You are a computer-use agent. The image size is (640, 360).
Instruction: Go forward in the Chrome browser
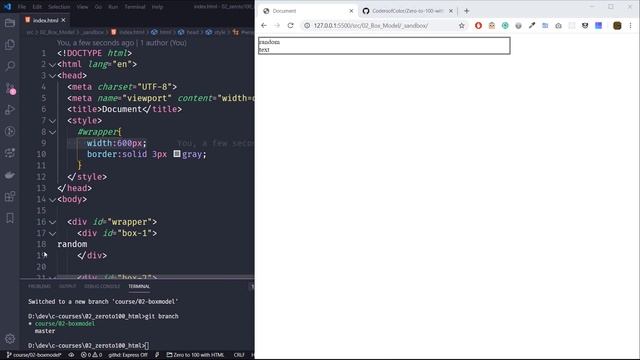coord(277,25)
